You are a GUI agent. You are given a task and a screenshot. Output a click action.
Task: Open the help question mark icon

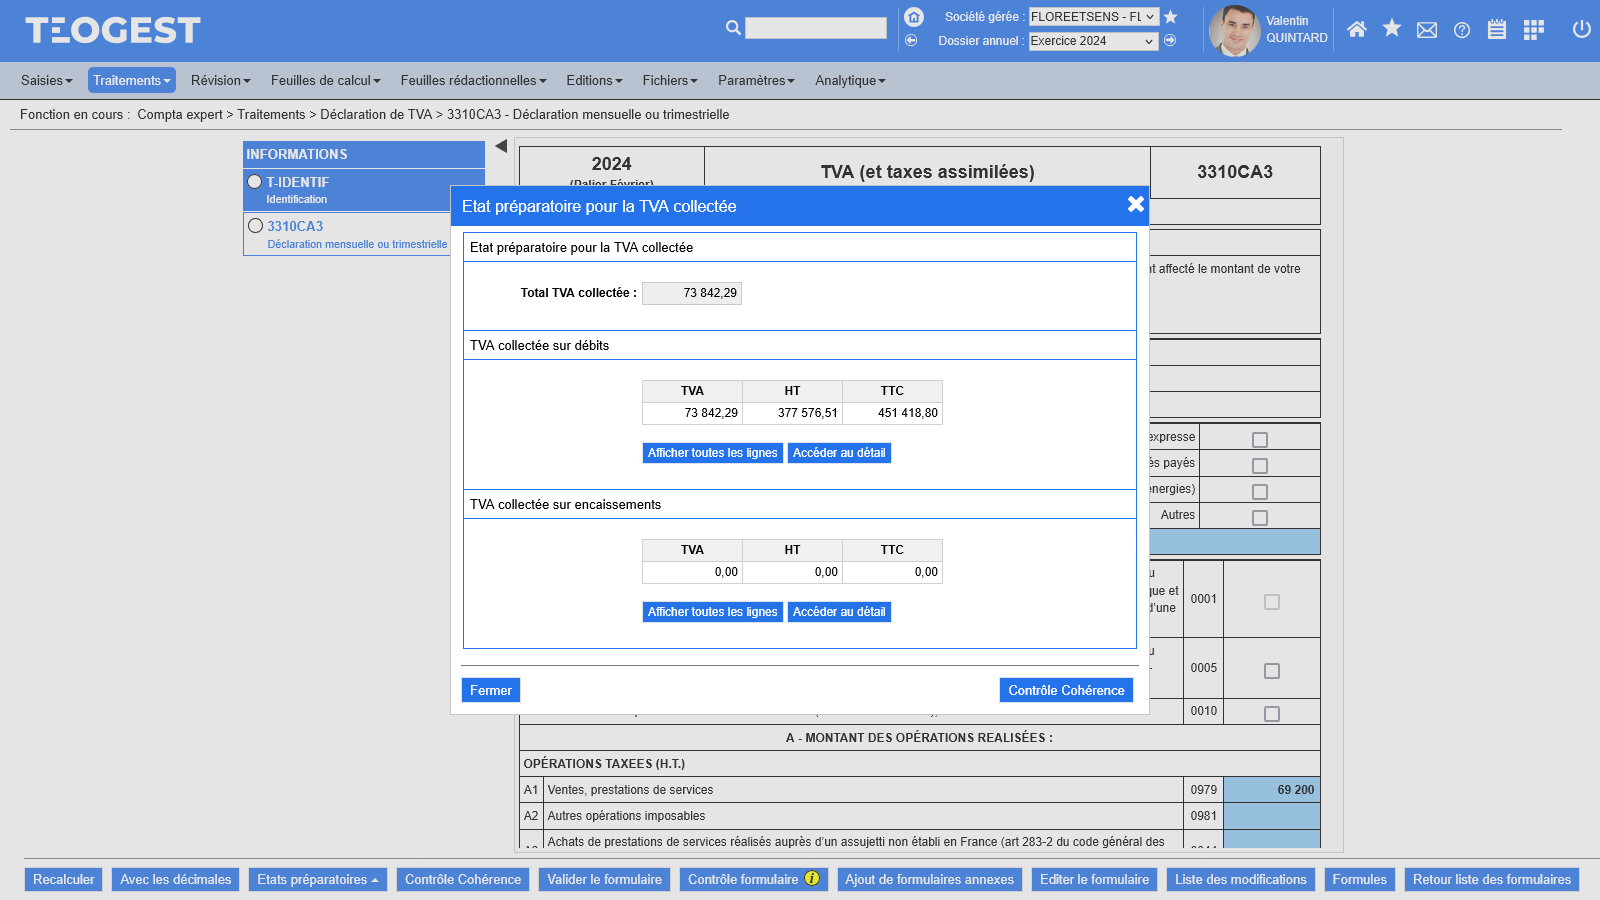tap(1462, 30)
